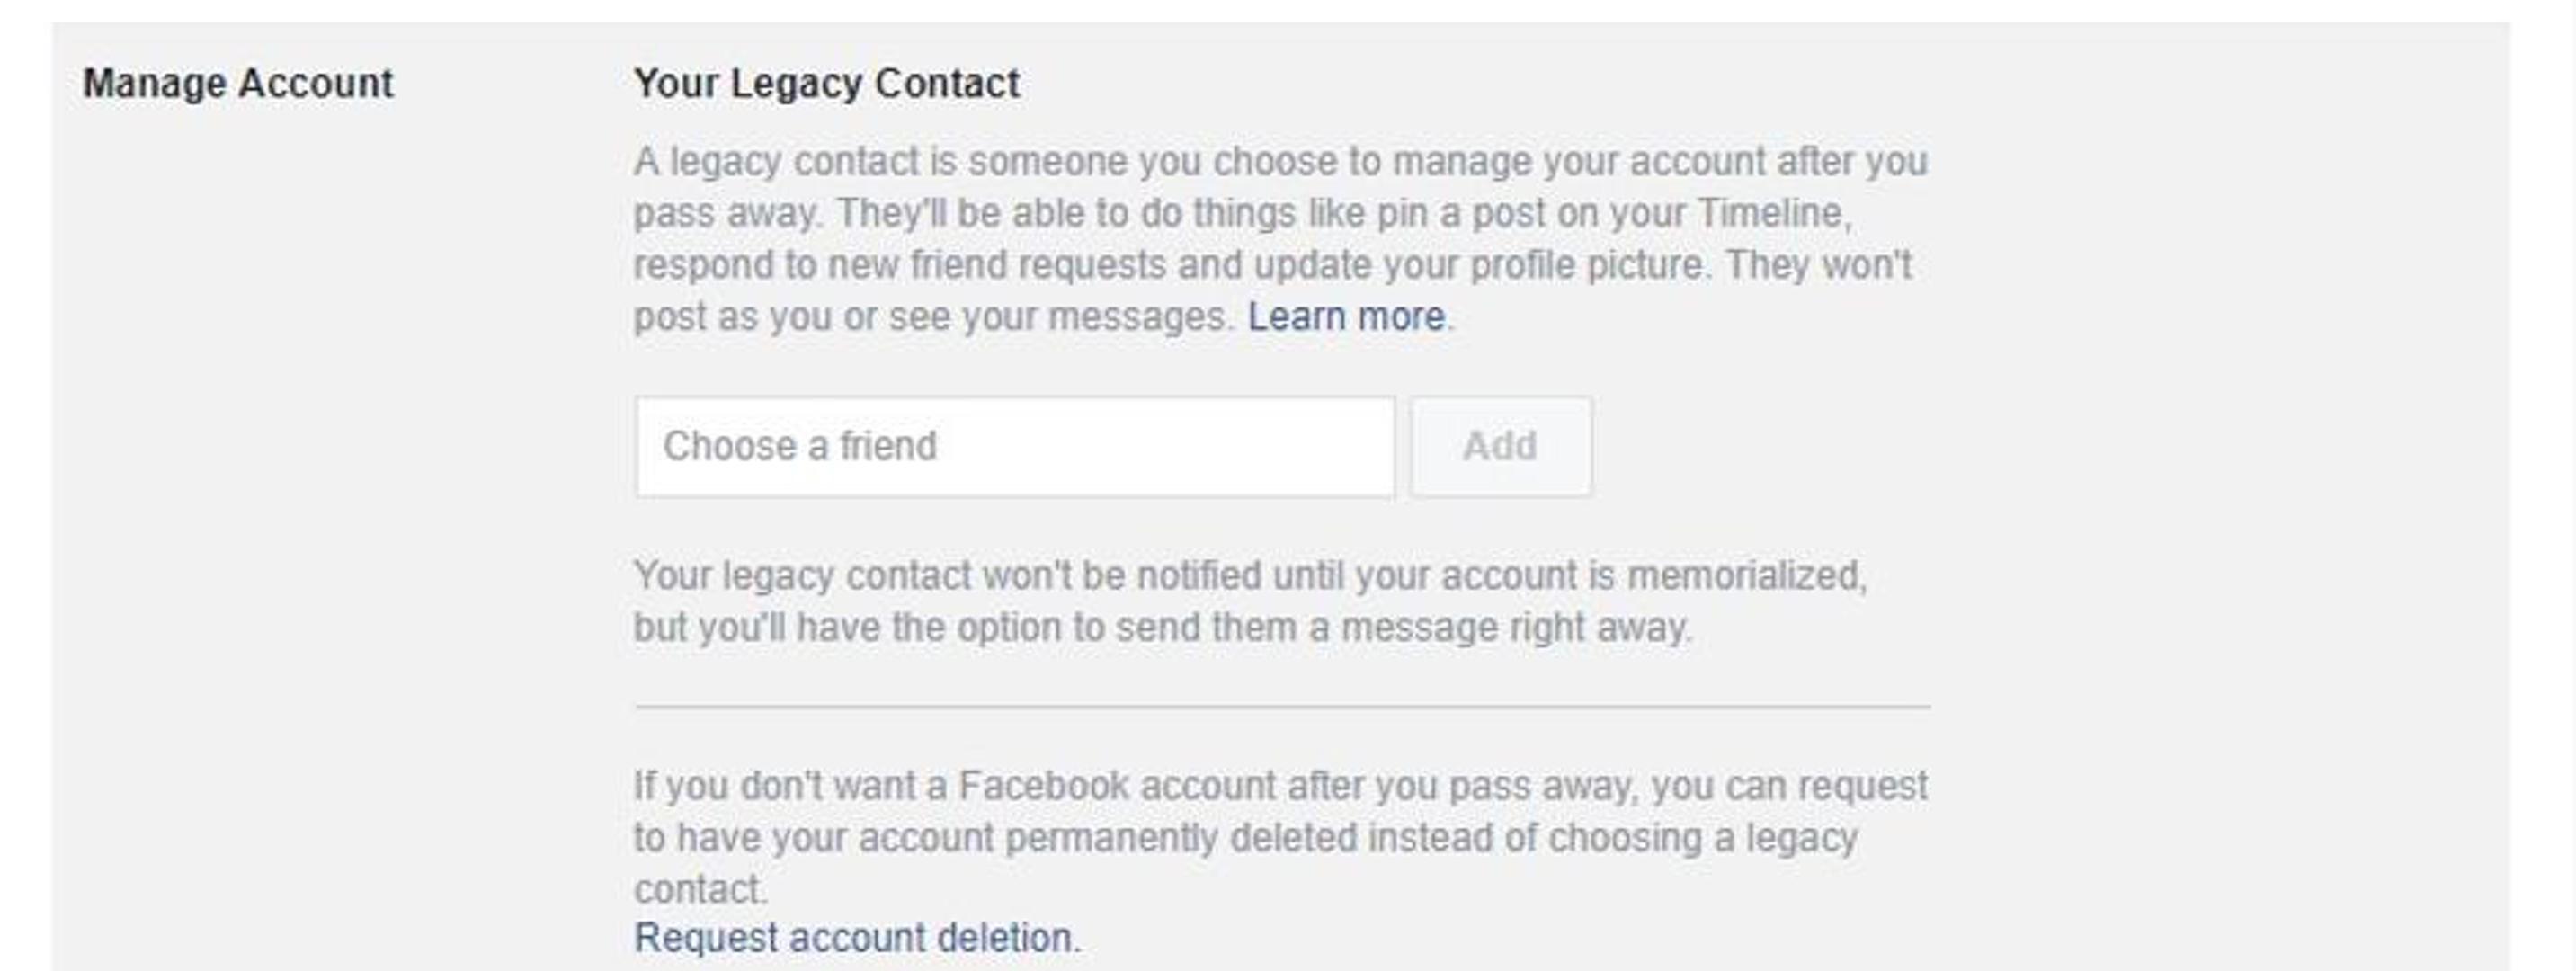Open the Learn more link
This screenshot has width=2576, height=971.
point(1346,317)
